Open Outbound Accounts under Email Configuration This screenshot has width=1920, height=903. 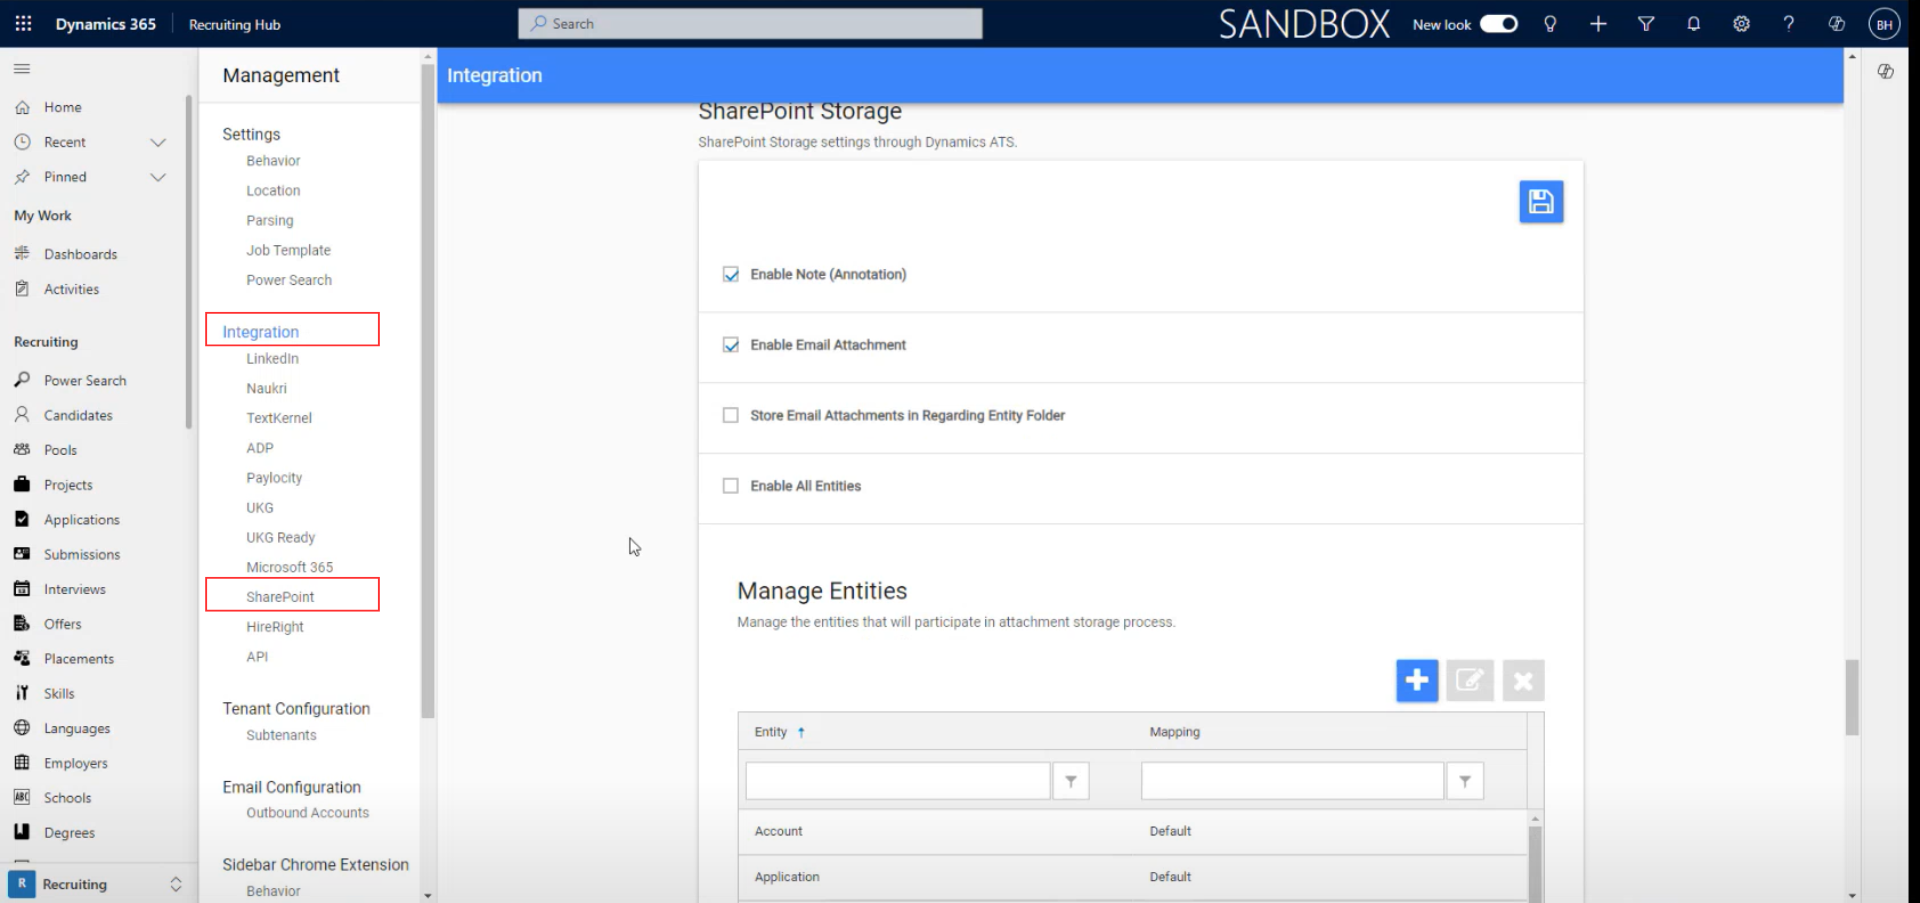point(307,813)
